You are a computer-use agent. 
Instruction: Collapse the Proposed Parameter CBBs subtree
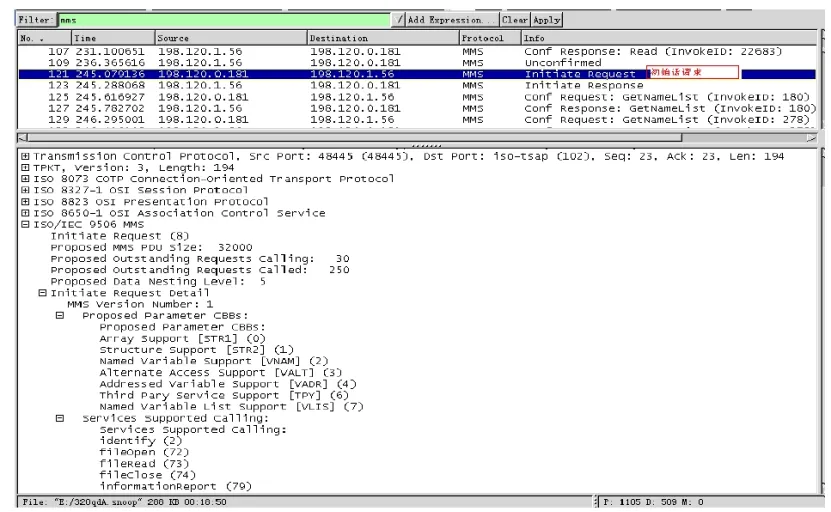[x=59, y=315]
